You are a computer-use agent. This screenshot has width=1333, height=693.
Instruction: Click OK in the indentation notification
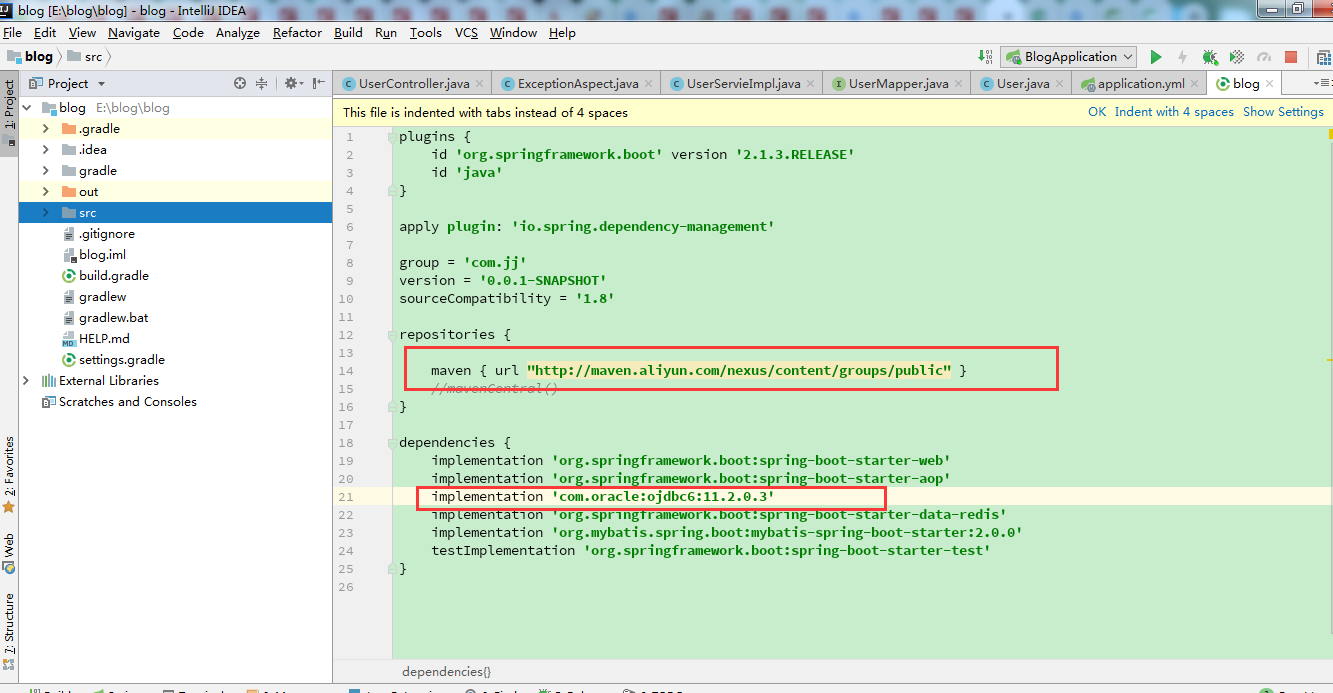[x=1097, y=112]
